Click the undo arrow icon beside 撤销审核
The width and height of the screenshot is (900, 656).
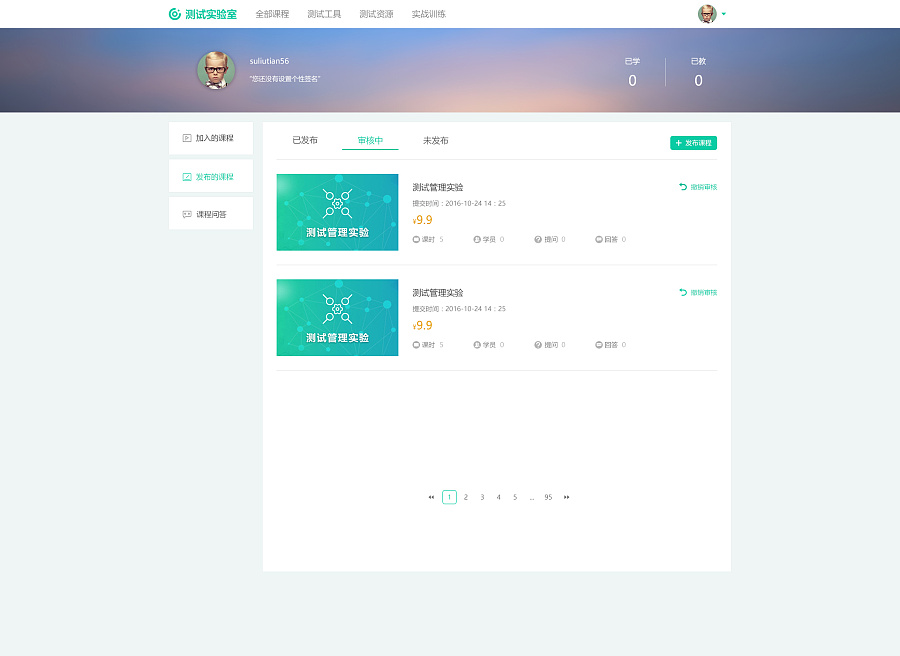click(682, 187)
